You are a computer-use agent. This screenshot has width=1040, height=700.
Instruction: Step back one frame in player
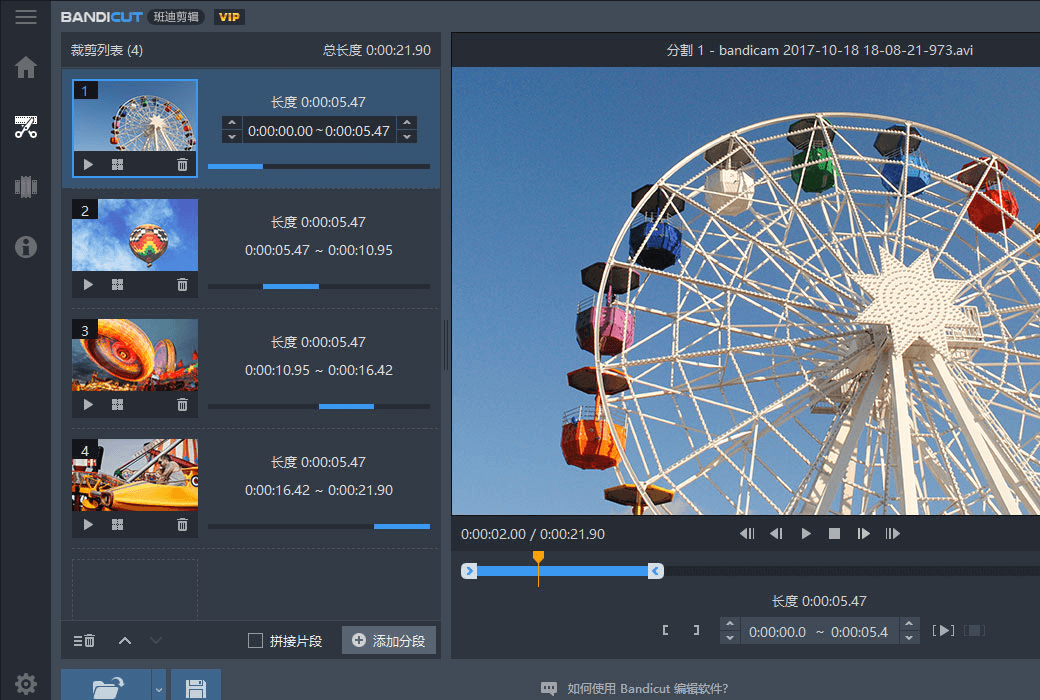click(776, 533)
